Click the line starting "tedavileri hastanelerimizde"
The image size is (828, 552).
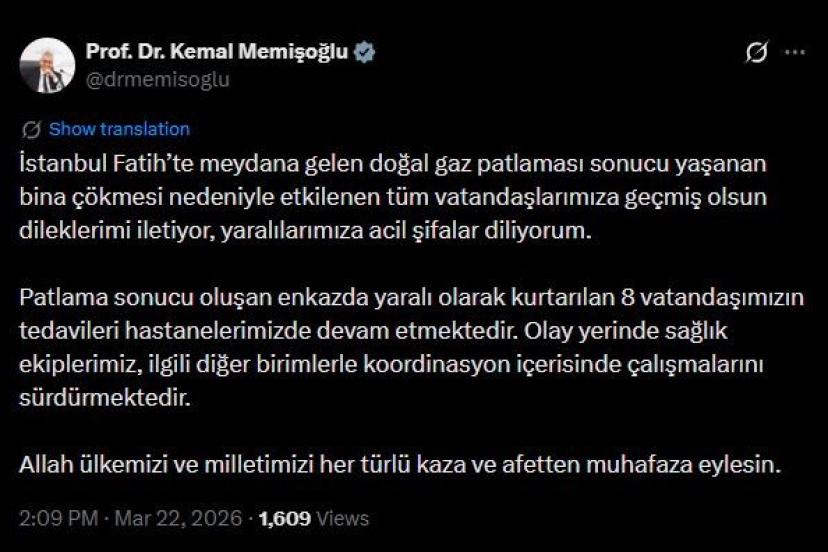tap(377, 329)
